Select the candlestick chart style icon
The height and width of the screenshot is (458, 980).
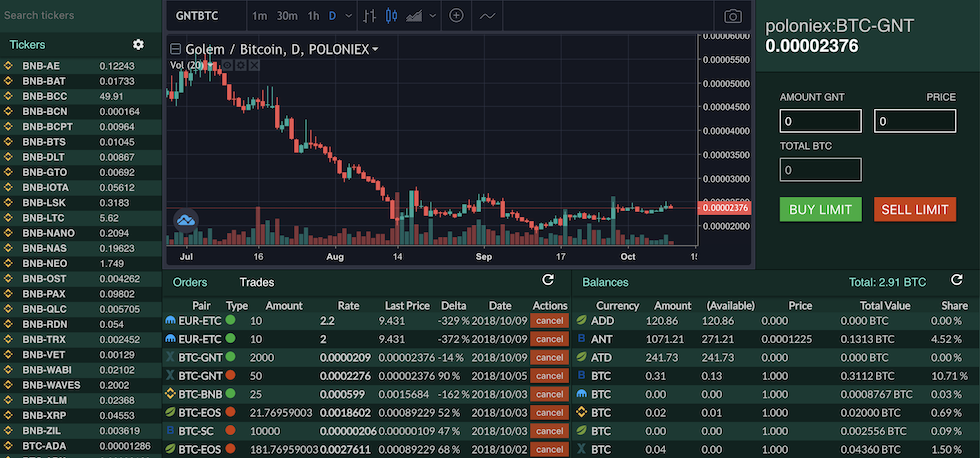click(x=391, y=16)
